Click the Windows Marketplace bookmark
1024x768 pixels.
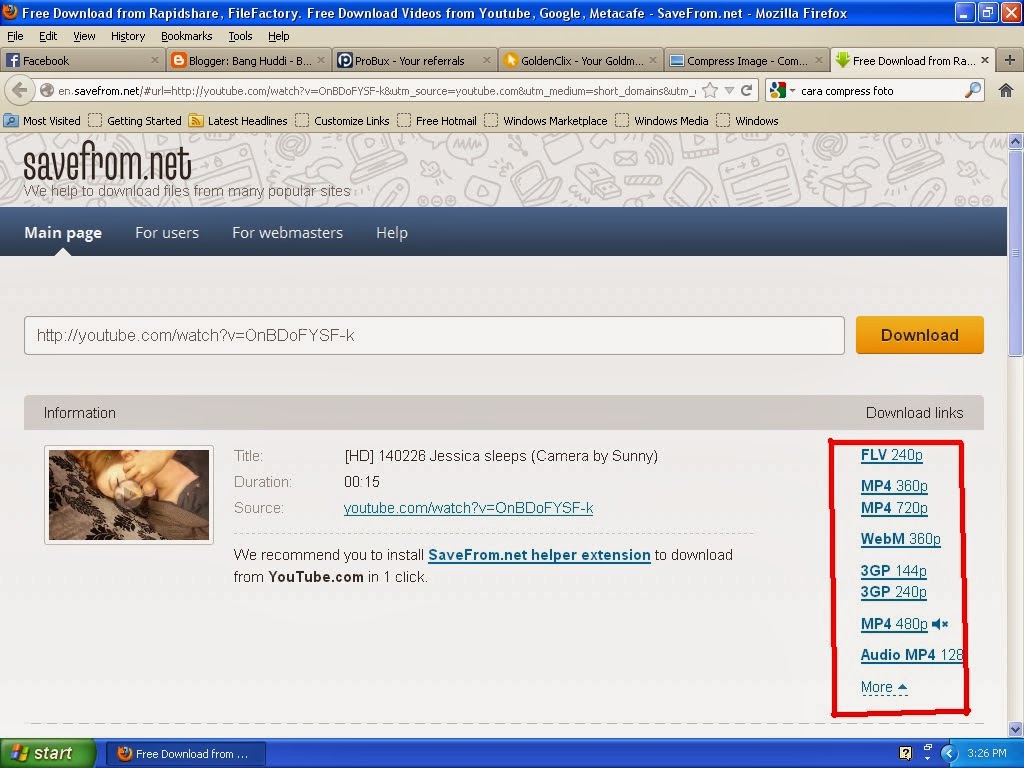pyautogui.click(x=546, y=121)
